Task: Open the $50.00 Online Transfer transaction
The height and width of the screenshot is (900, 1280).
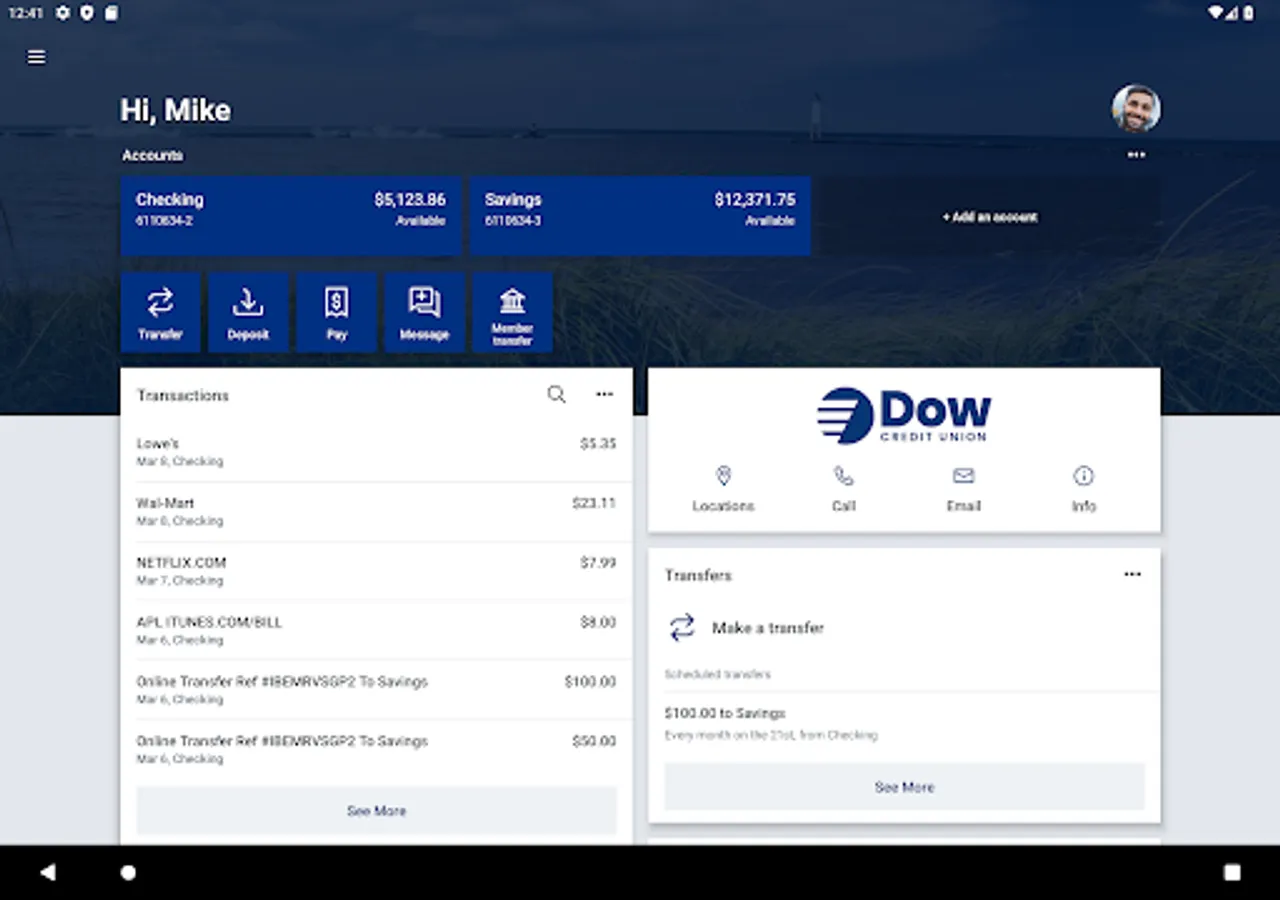Action: click(376, 750)
